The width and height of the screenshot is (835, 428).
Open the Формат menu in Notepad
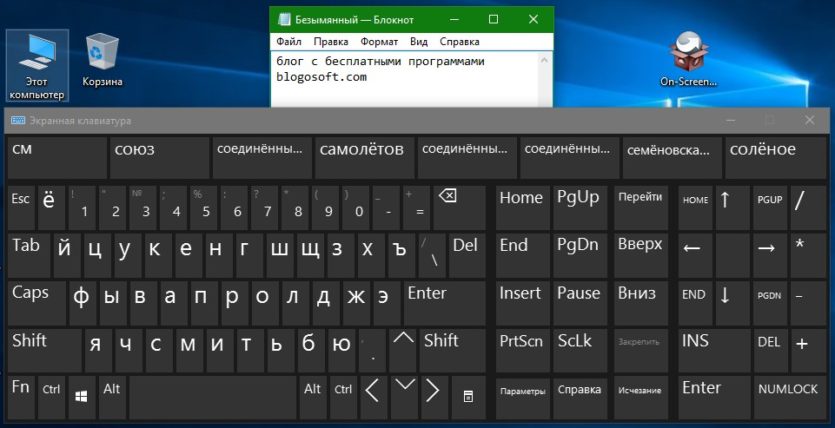(379, 42)
